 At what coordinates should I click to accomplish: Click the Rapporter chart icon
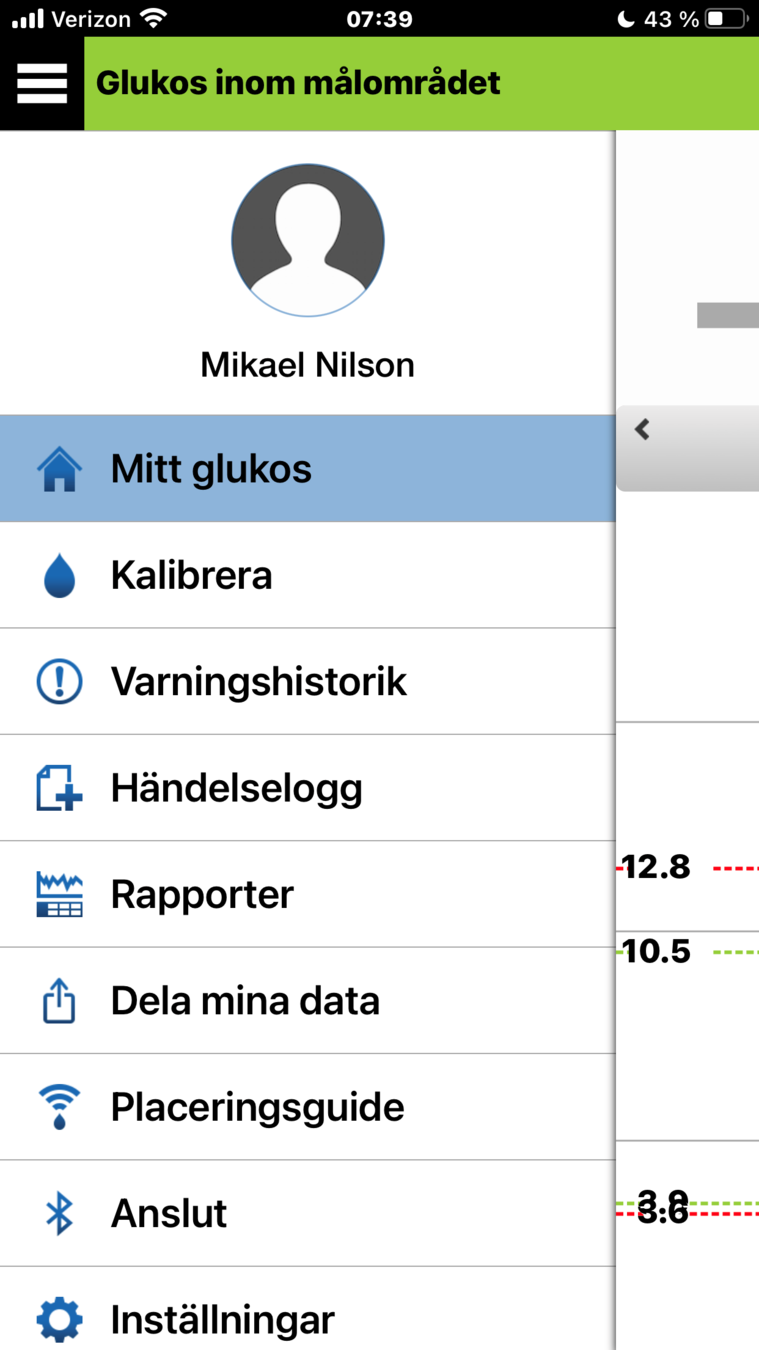click(x=59, y=894)
